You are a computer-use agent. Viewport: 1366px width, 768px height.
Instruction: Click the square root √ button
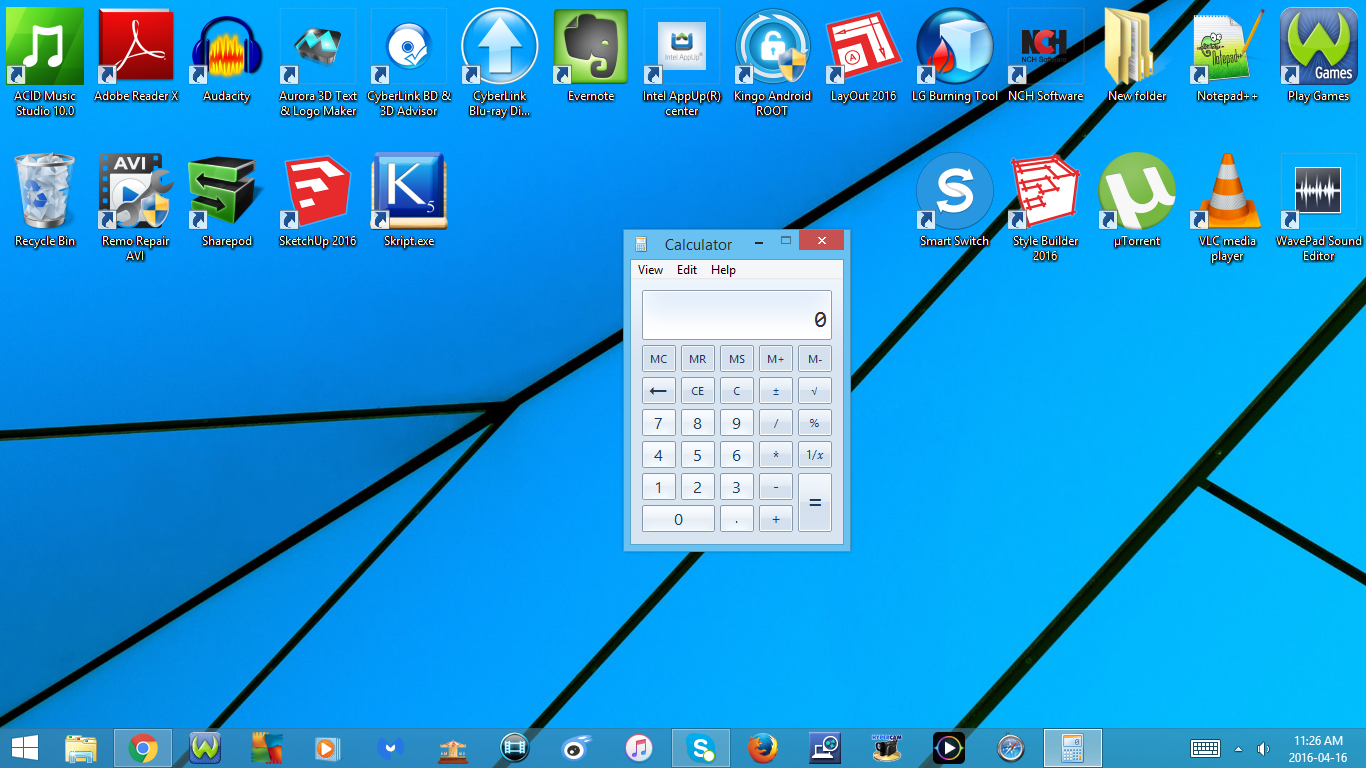coord(815,391)
